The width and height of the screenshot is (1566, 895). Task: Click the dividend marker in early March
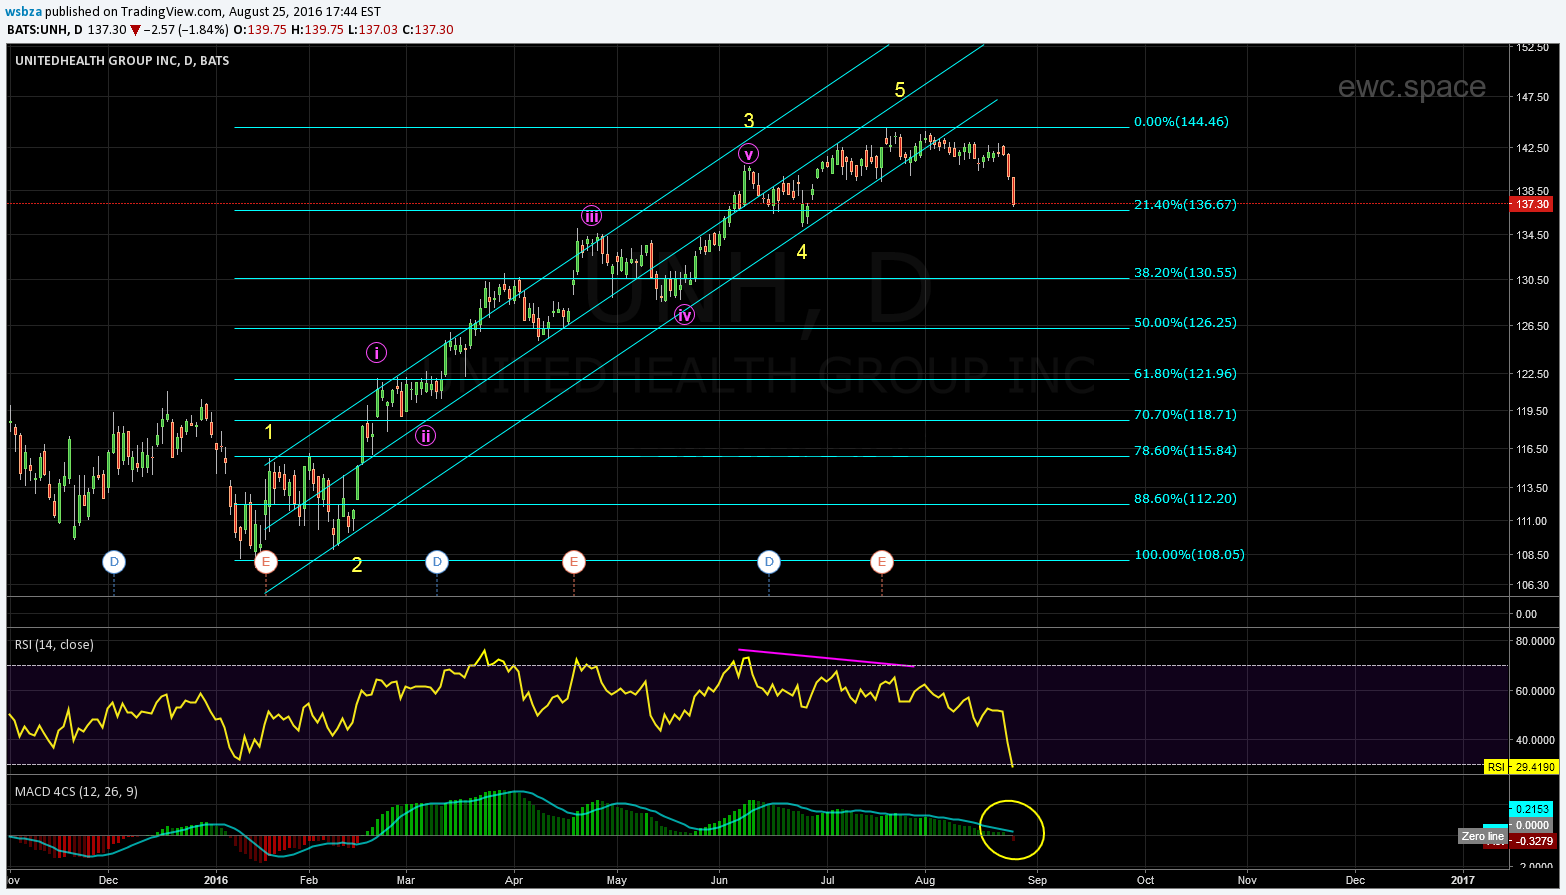(436, 562)
